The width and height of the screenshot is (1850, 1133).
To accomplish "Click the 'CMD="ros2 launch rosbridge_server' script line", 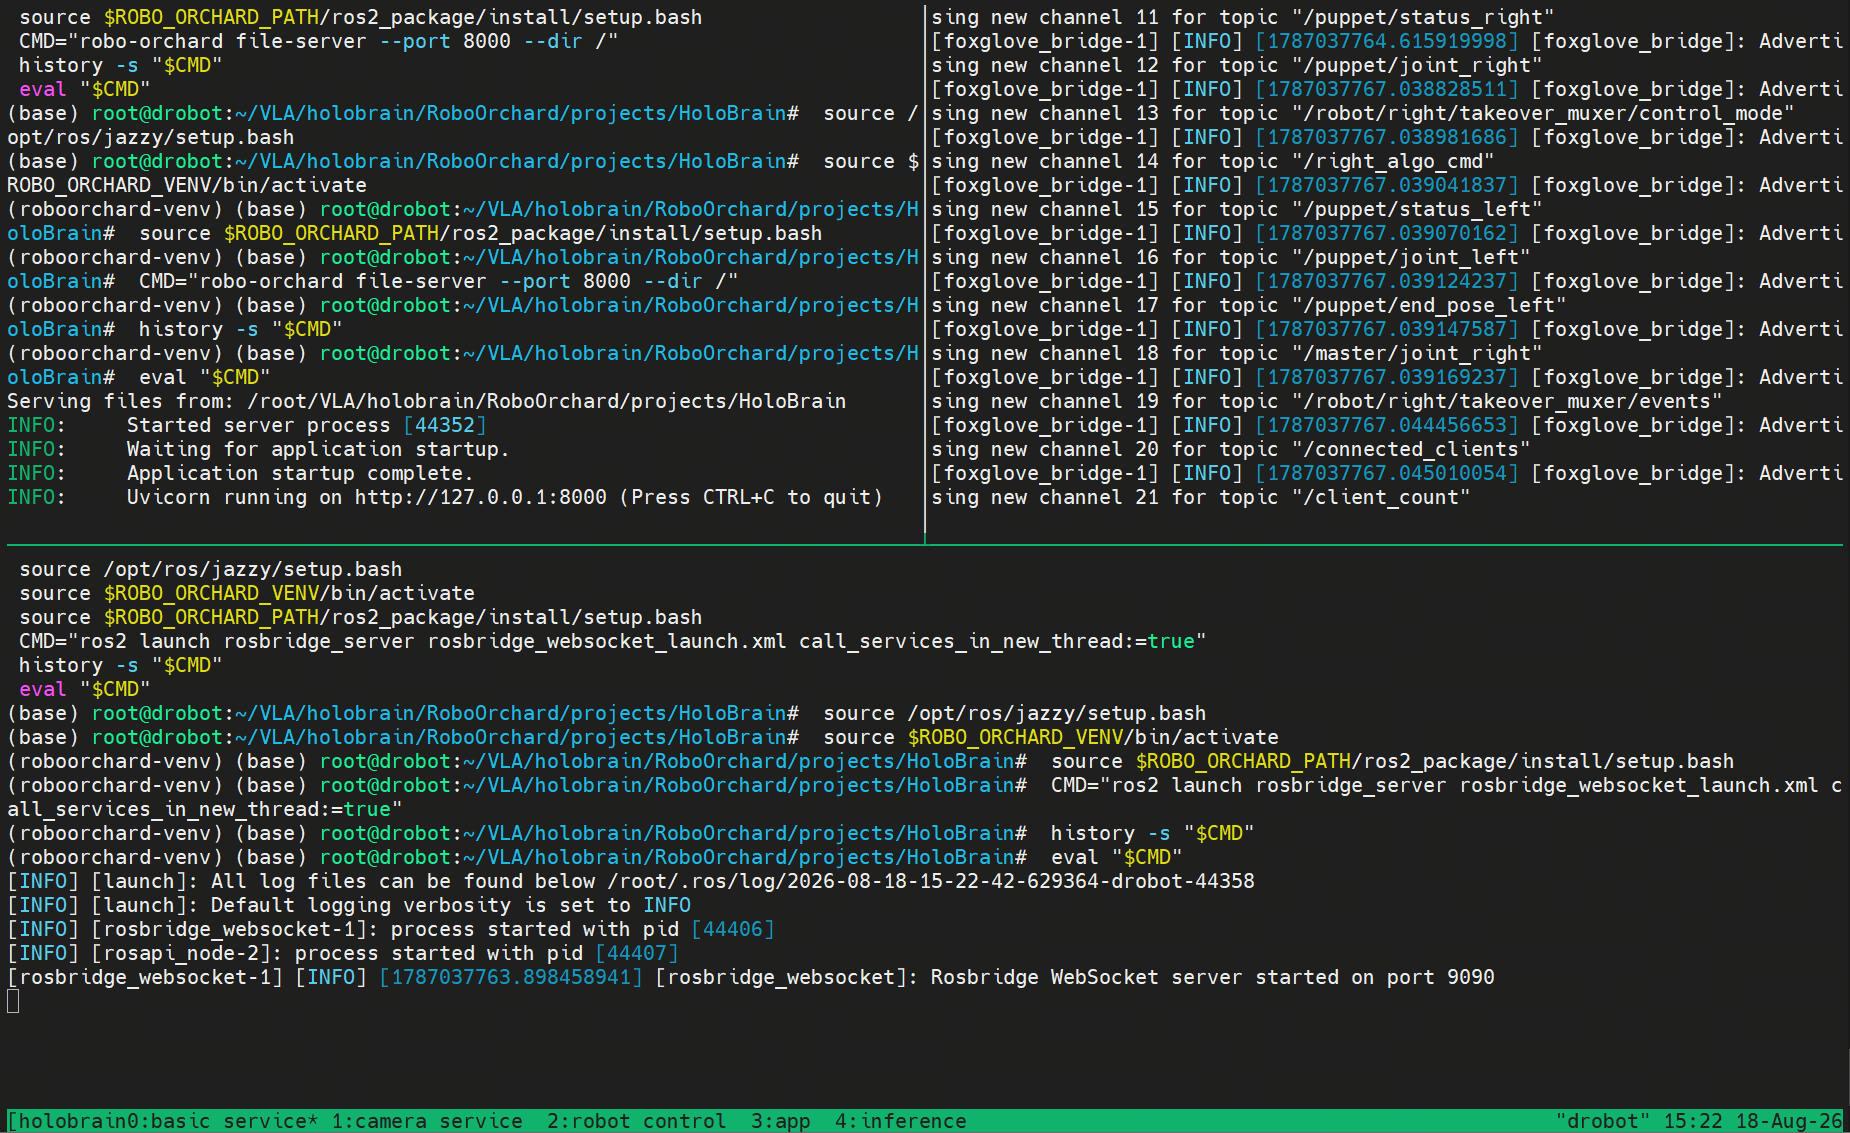I will pyautogui.click(x=613, y=641).
